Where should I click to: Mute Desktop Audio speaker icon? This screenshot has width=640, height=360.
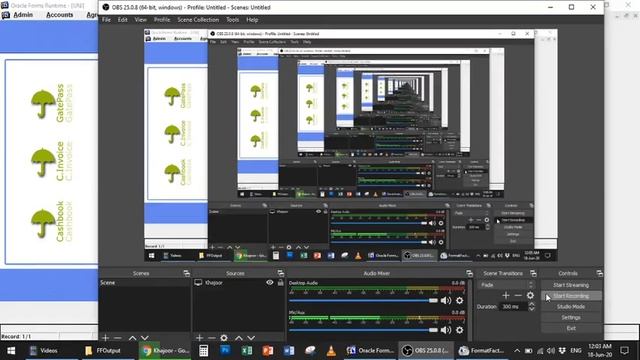pos(446,300)
